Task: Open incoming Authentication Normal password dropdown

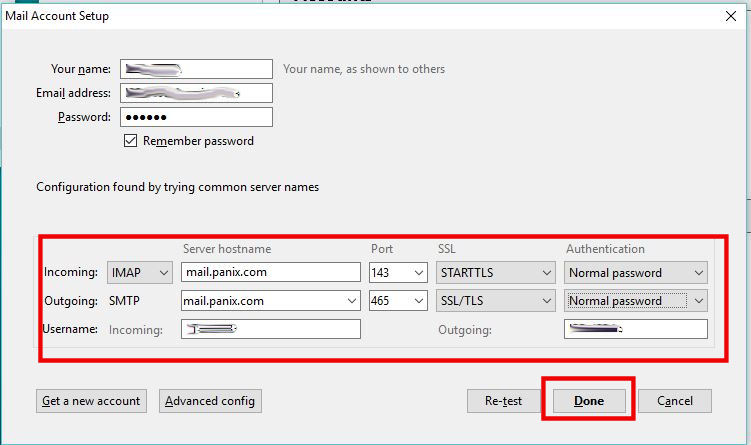Action: [636, 272]
